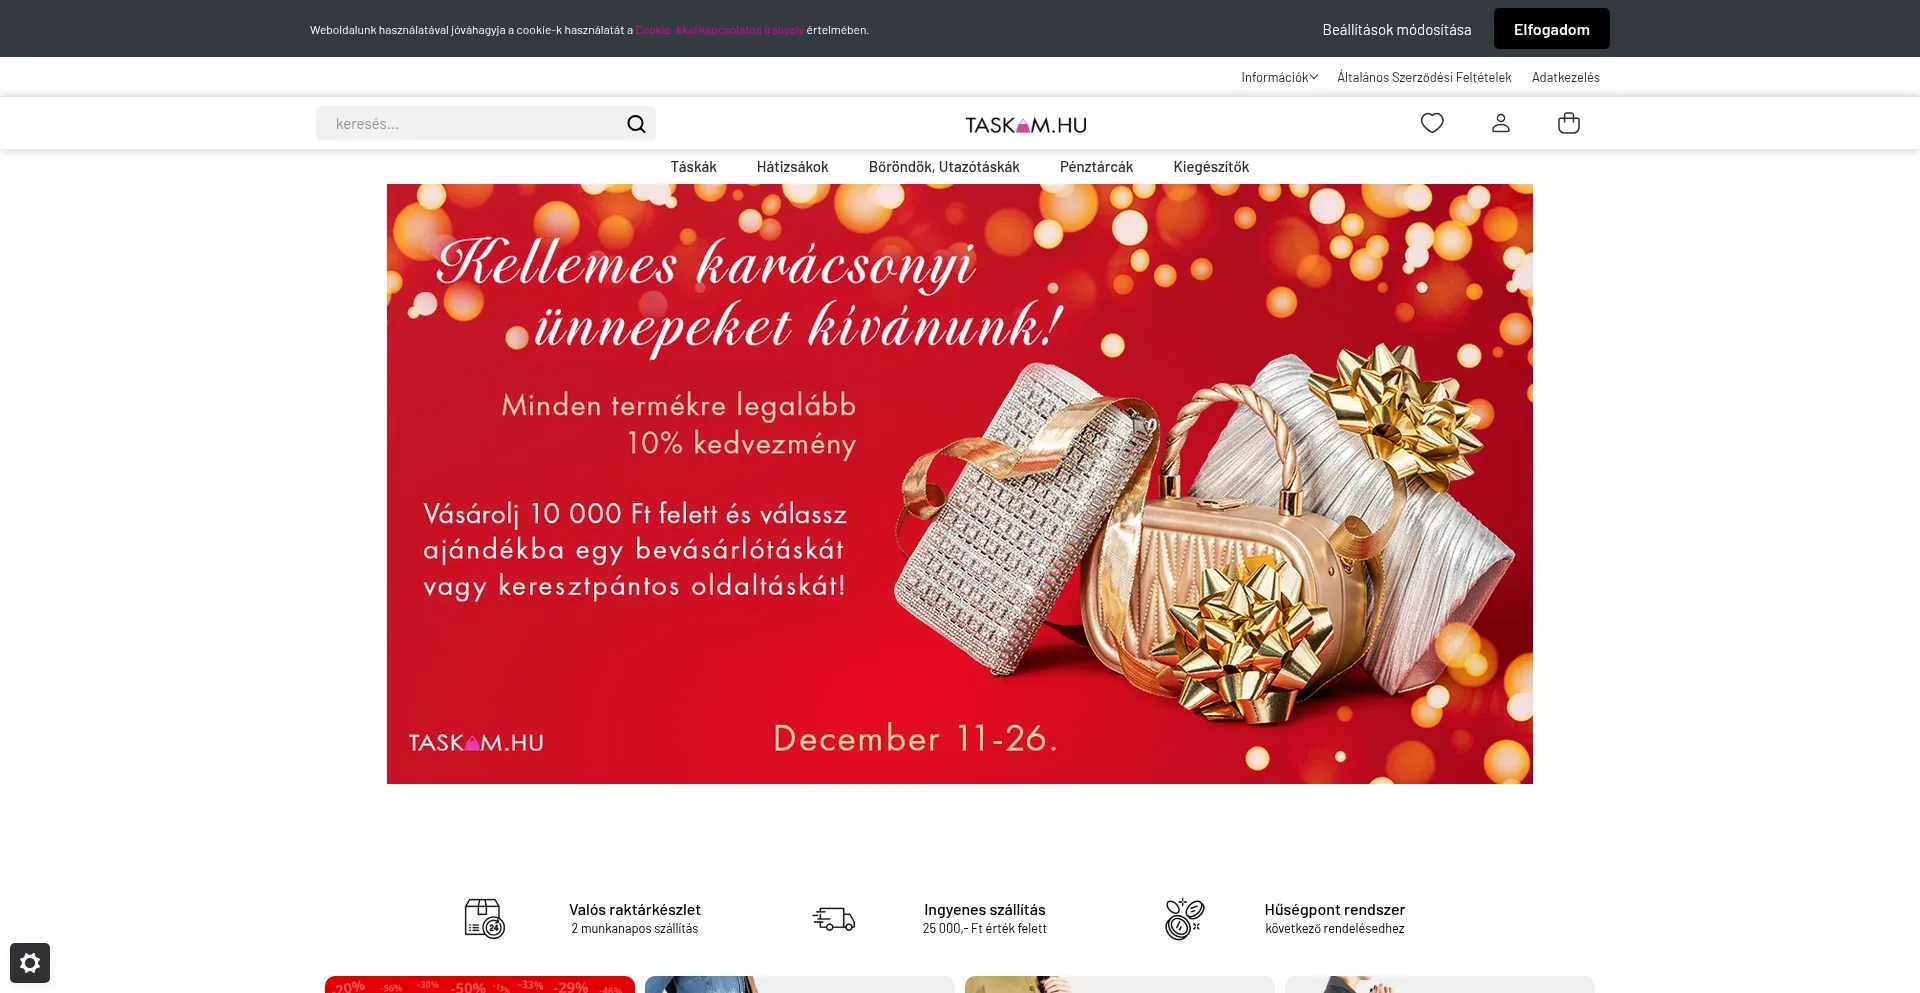This screenshot has width=1920, height=993.
Task: Open the shopping cart icon
Action: (x=1568, y=123)
